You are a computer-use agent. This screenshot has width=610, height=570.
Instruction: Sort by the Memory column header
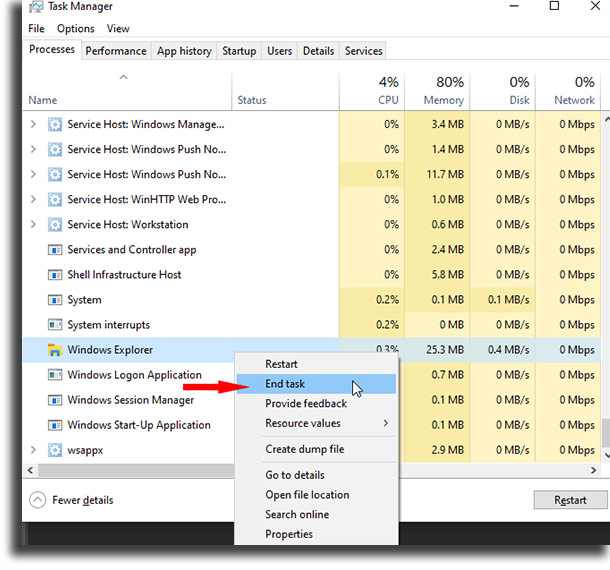point(437,91)
